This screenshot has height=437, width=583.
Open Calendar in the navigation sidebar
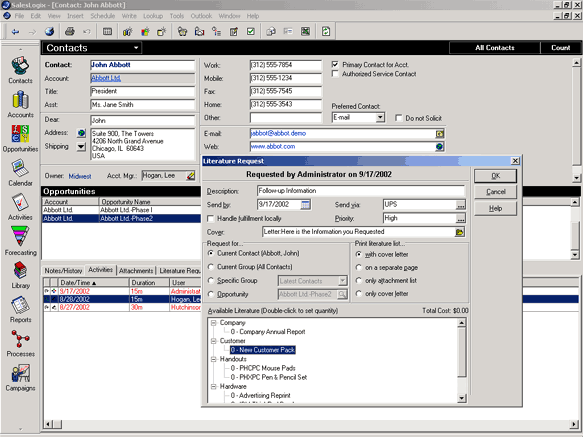[x=20, y=173]
